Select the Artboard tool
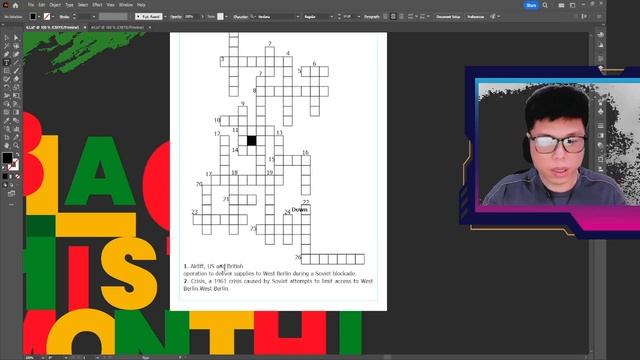This screenshot has height=360, width=640. 7,137
